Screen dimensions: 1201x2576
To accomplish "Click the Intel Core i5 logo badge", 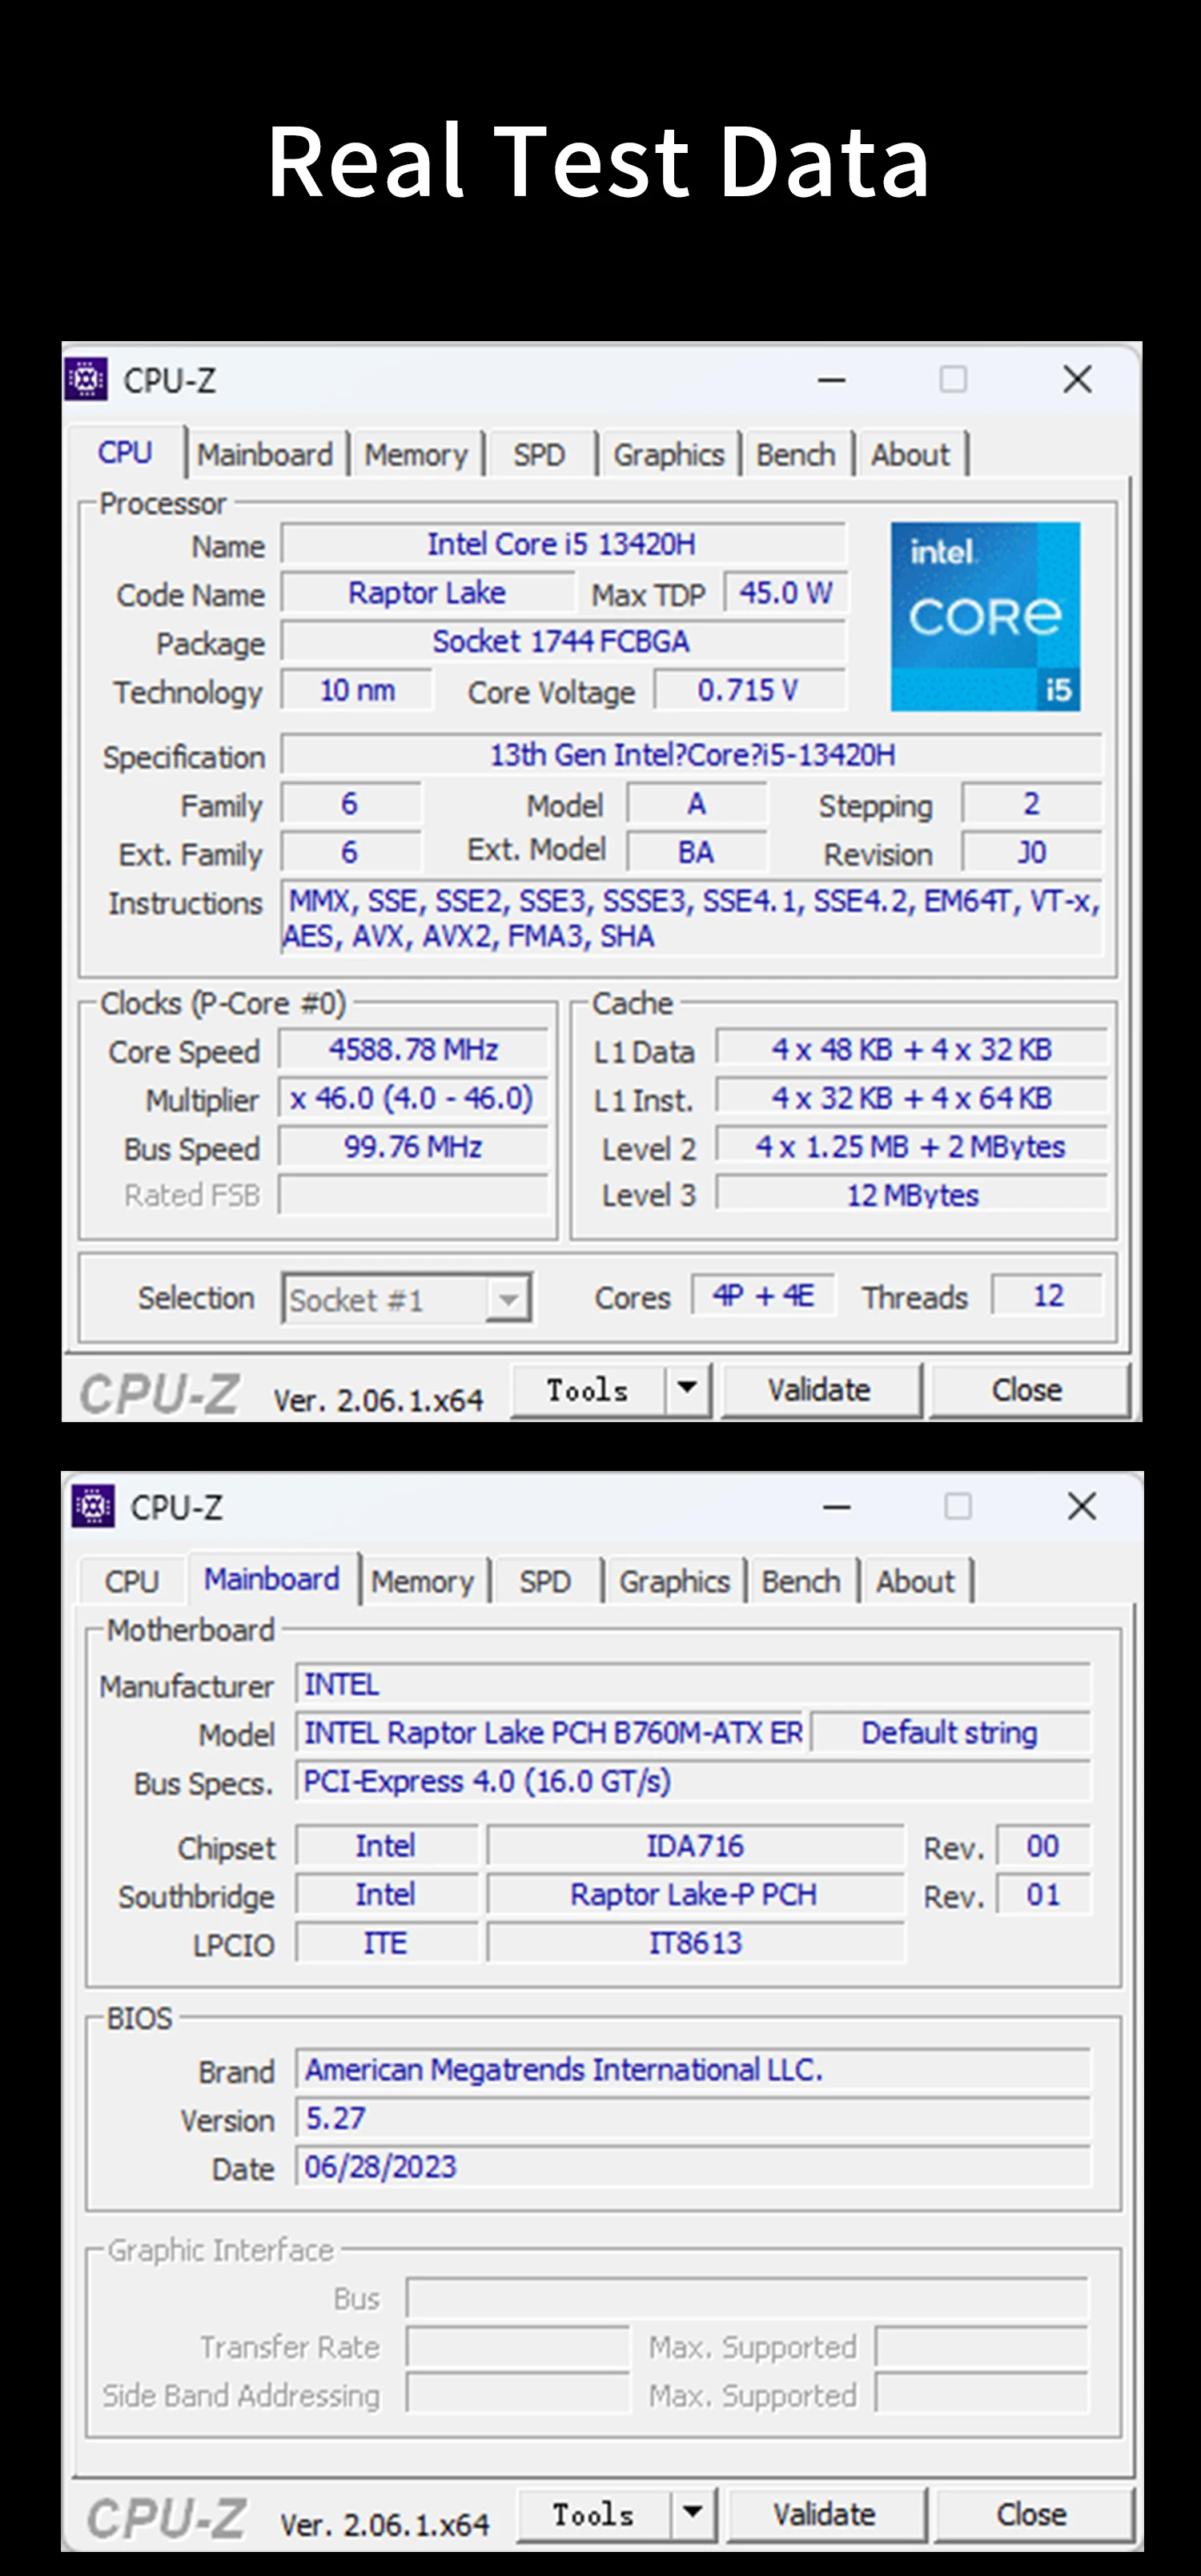I will (x=985, y=616).
